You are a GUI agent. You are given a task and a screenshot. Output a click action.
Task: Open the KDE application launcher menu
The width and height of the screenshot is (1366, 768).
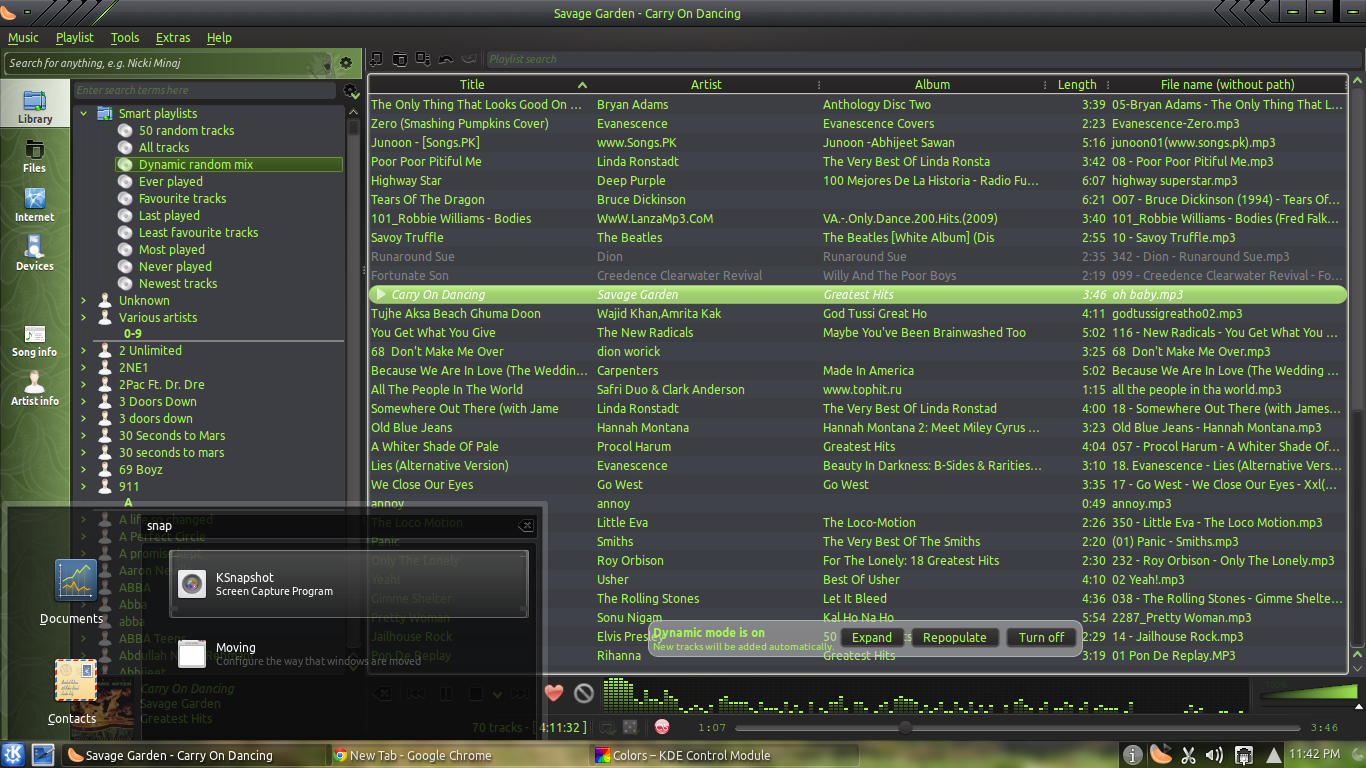(x=14, y=754)
